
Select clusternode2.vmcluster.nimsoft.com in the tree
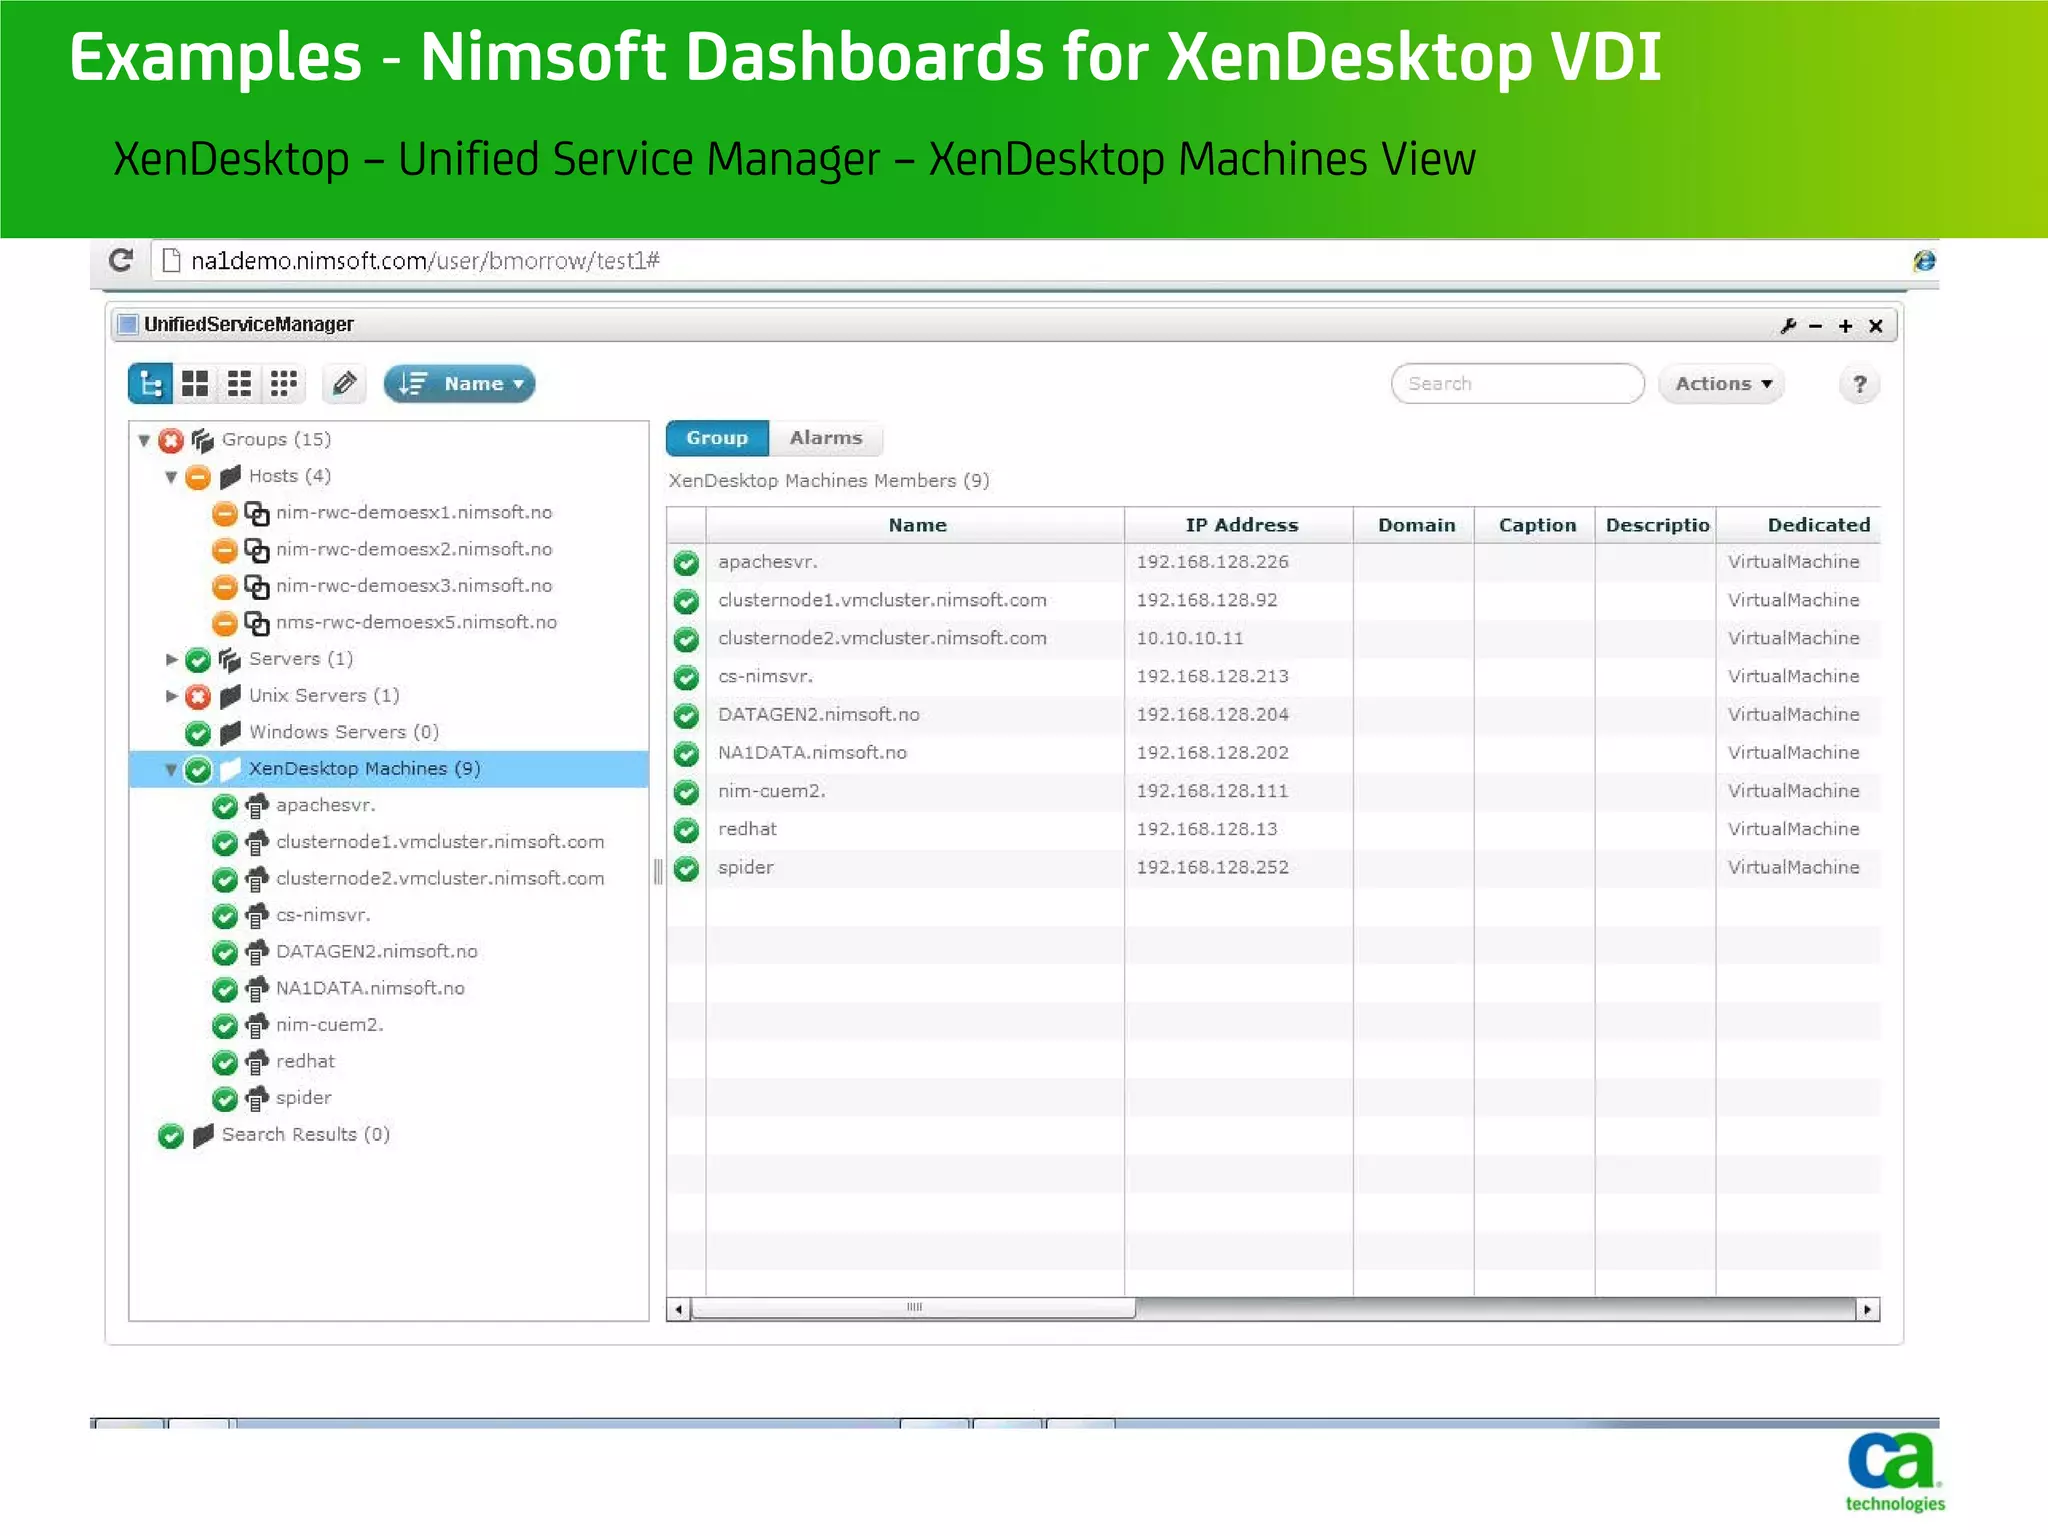coord(440,879)
